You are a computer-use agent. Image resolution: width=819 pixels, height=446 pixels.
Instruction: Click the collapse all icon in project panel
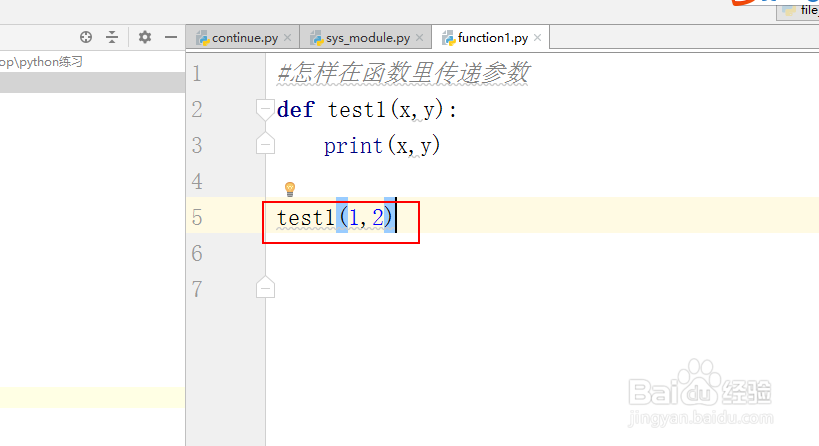(112, 37)
